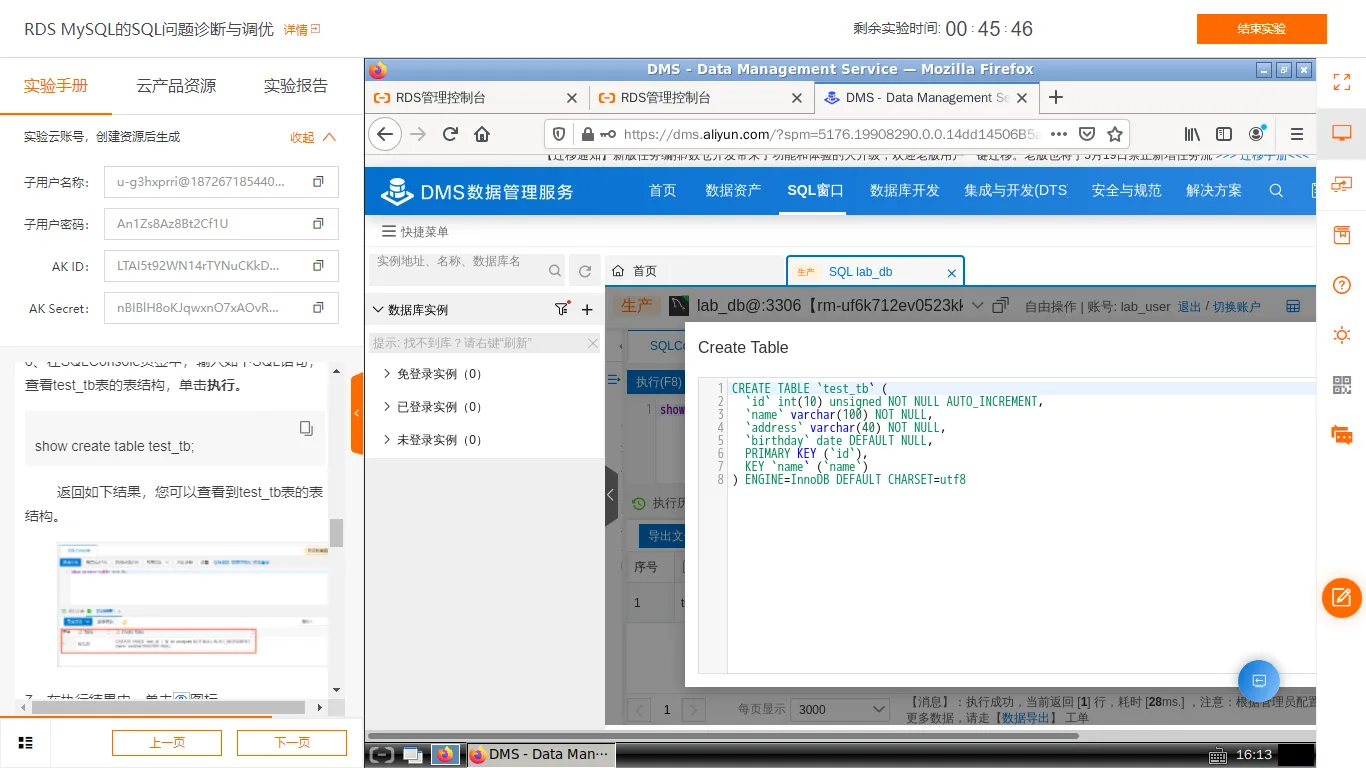Screen dimensions: 1366x768
Task: Open a new Firefox tab
Action: coord(1055,97)
